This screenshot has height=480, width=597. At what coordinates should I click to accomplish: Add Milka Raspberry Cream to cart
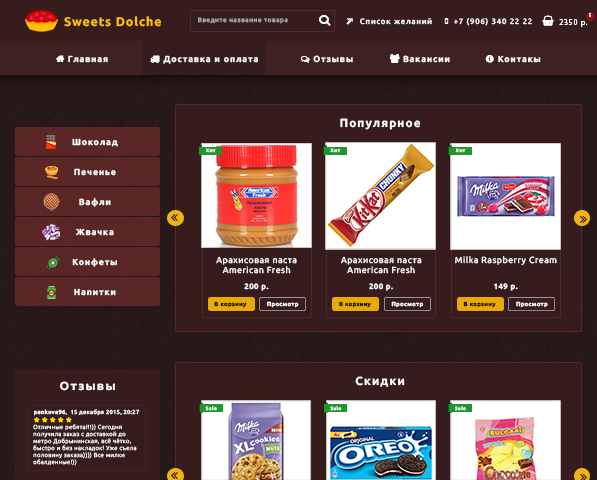480,304
